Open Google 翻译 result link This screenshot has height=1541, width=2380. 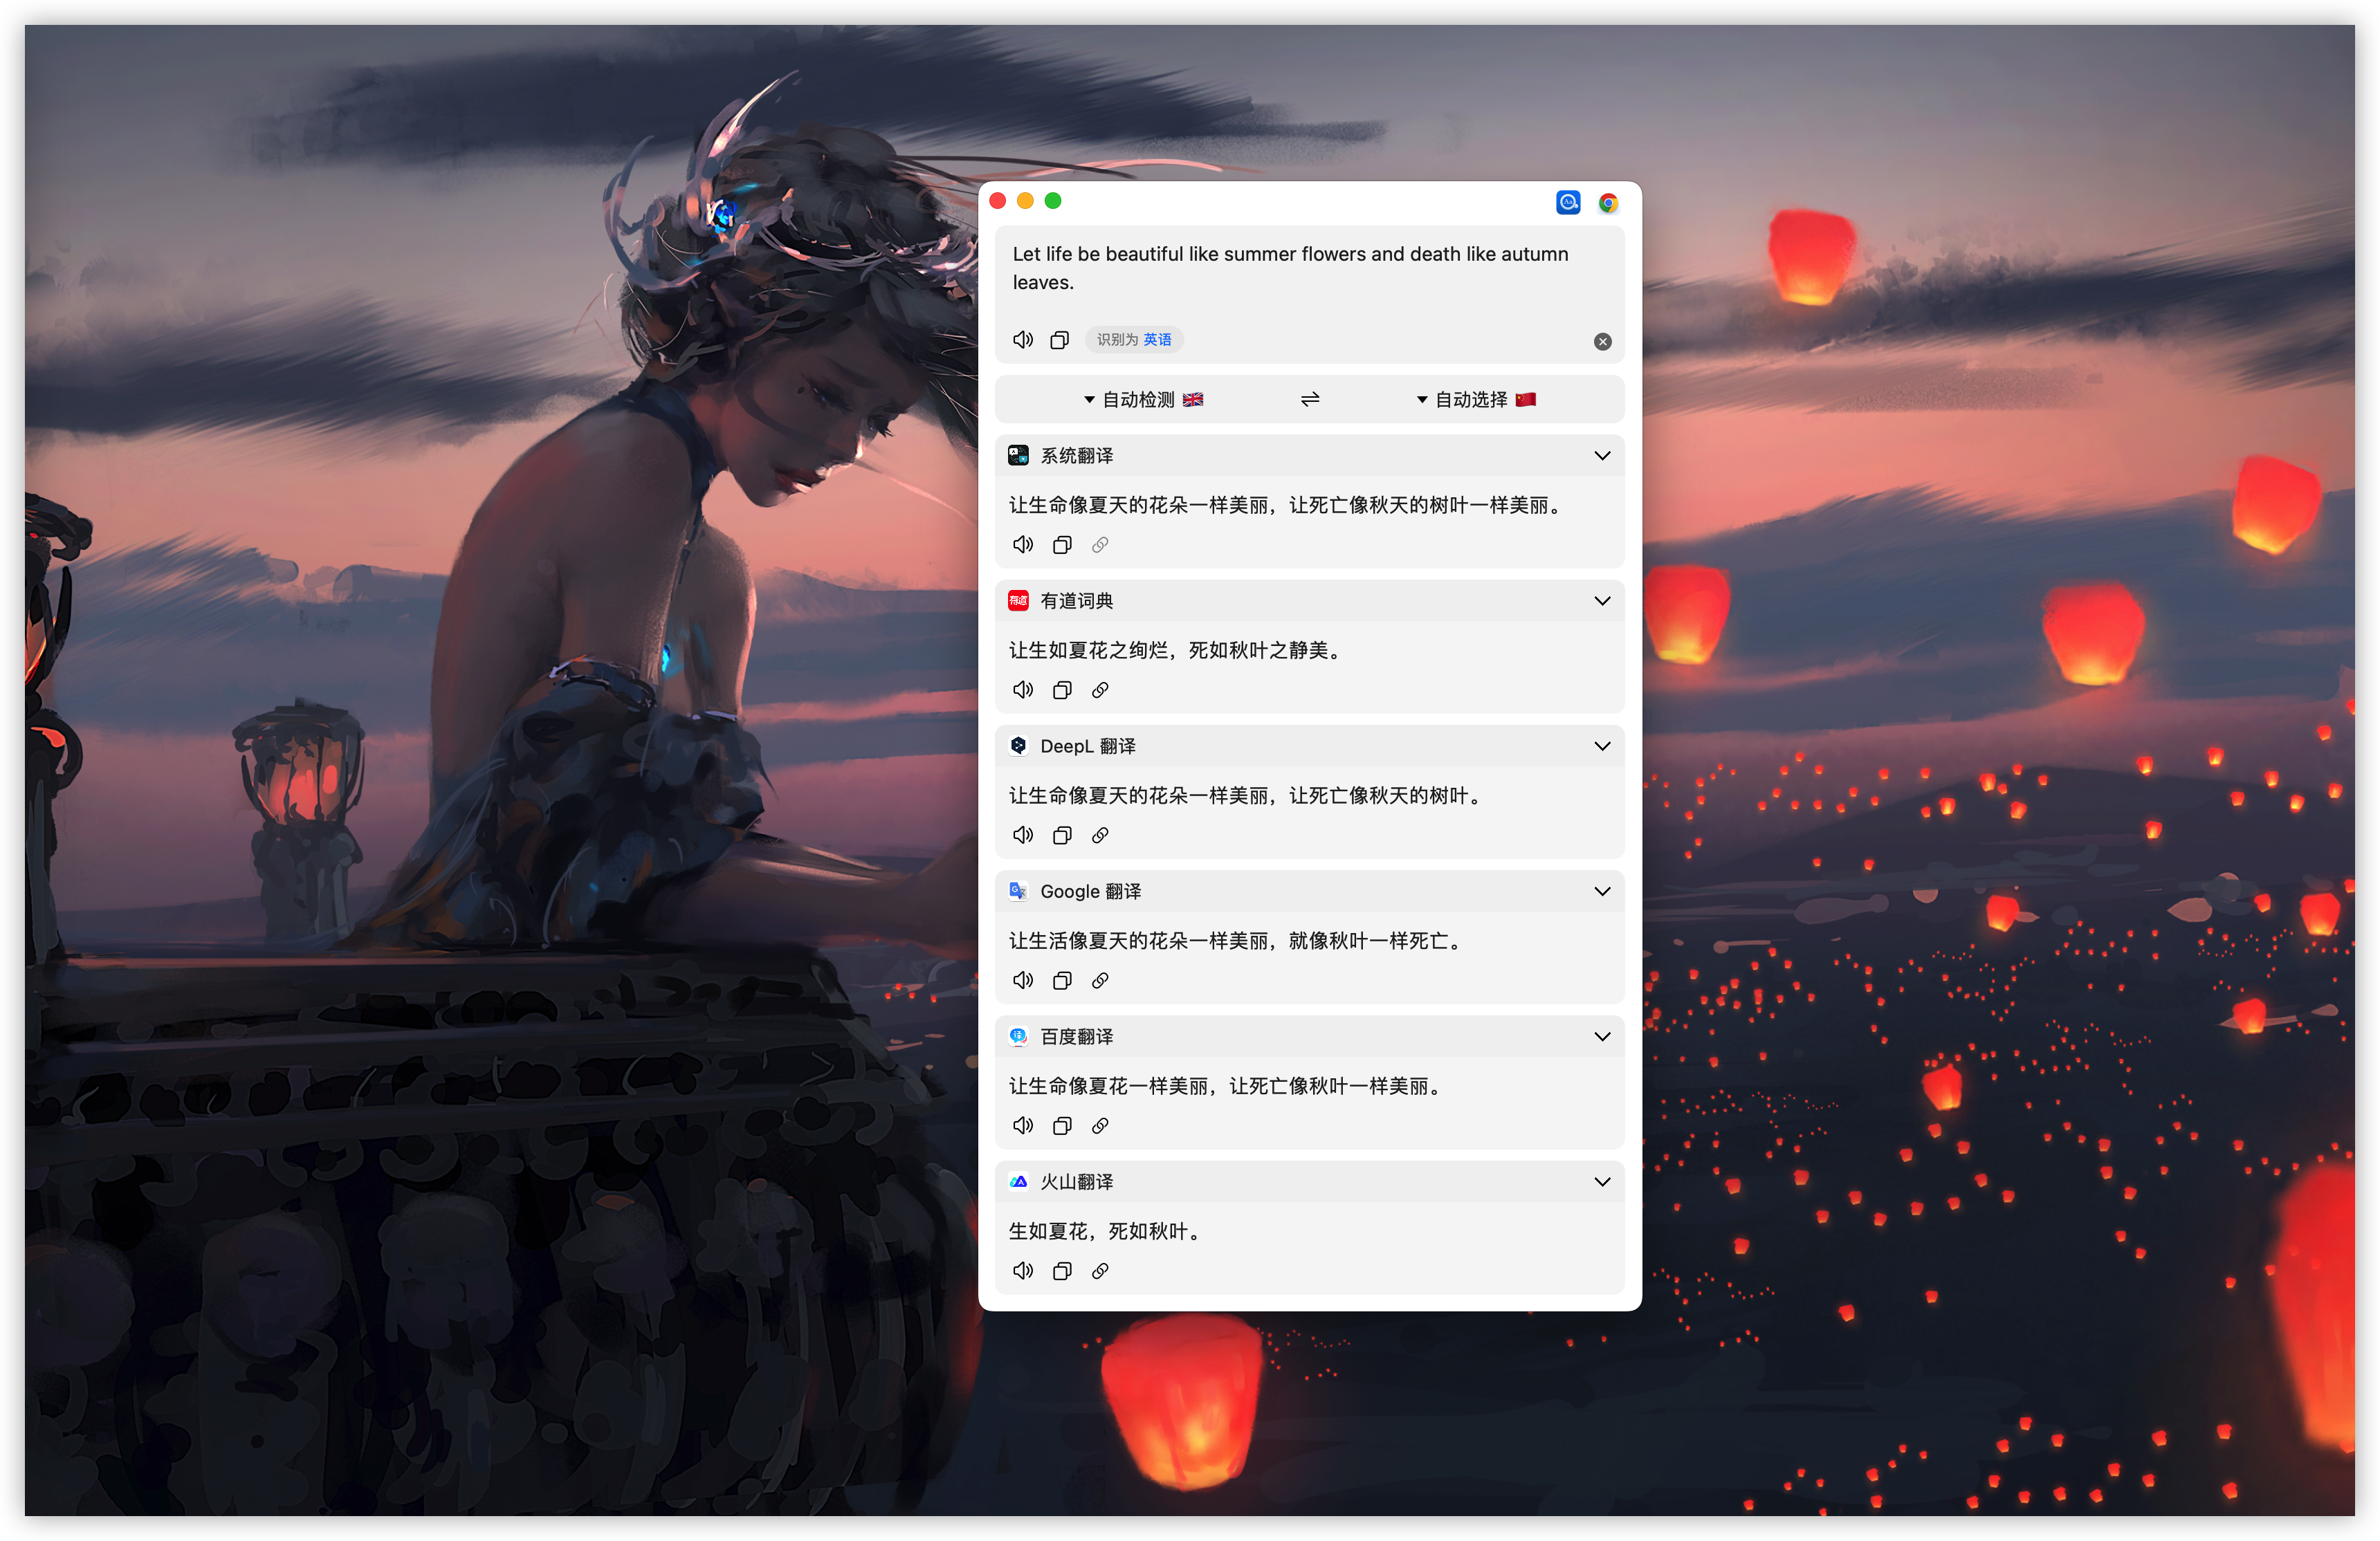(1100, 980)
